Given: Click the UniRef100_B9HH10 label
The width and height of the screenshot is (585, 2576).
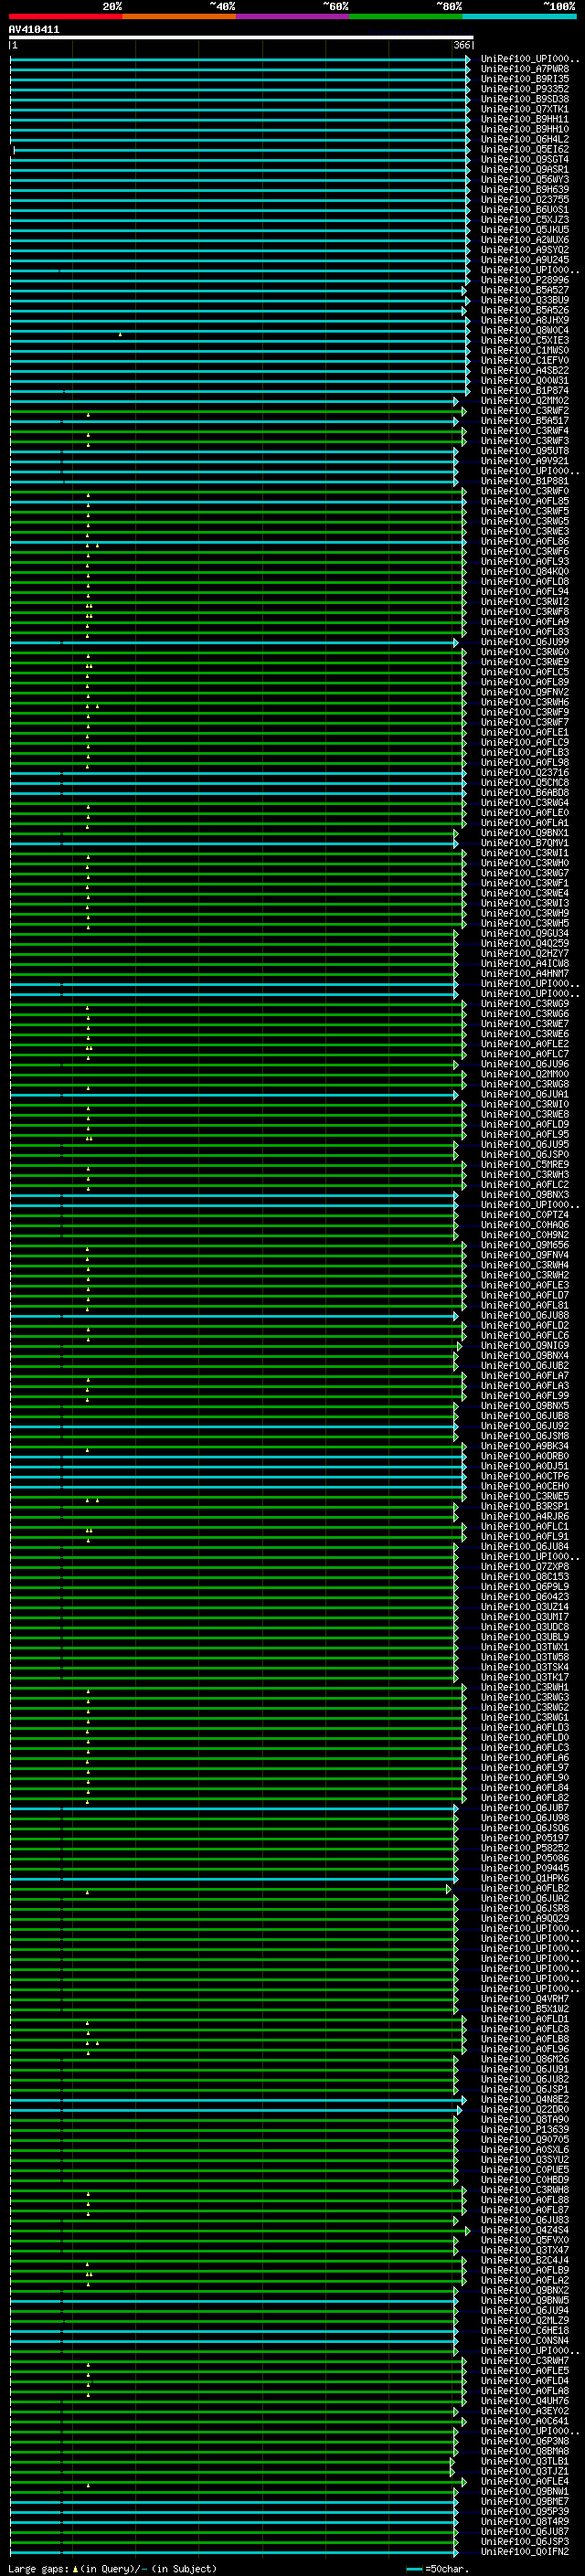Looking at the screenshot, I should point(525,129).
